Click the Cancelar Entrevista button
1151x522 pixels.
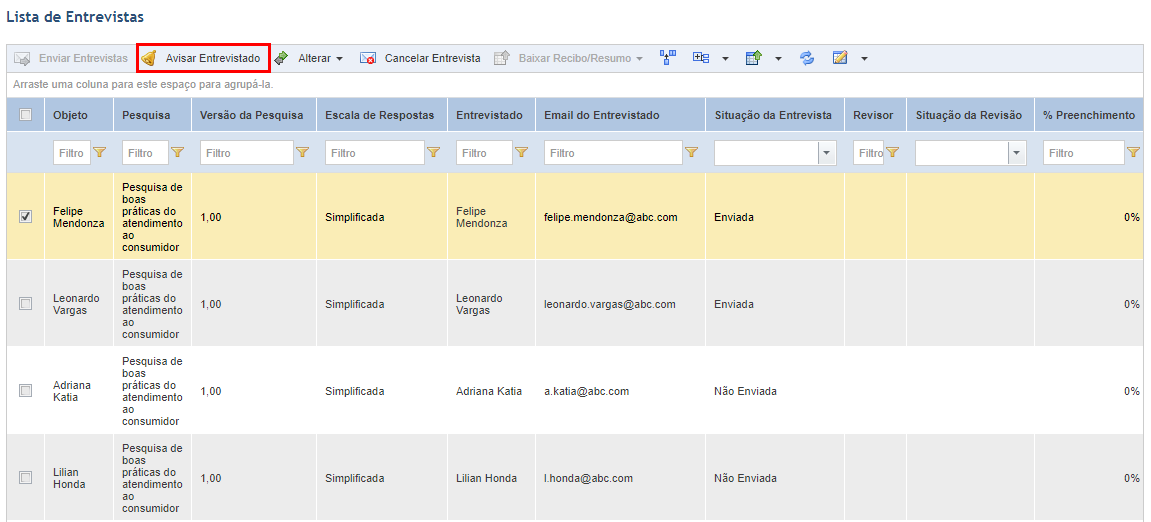[x=421, y=58]
